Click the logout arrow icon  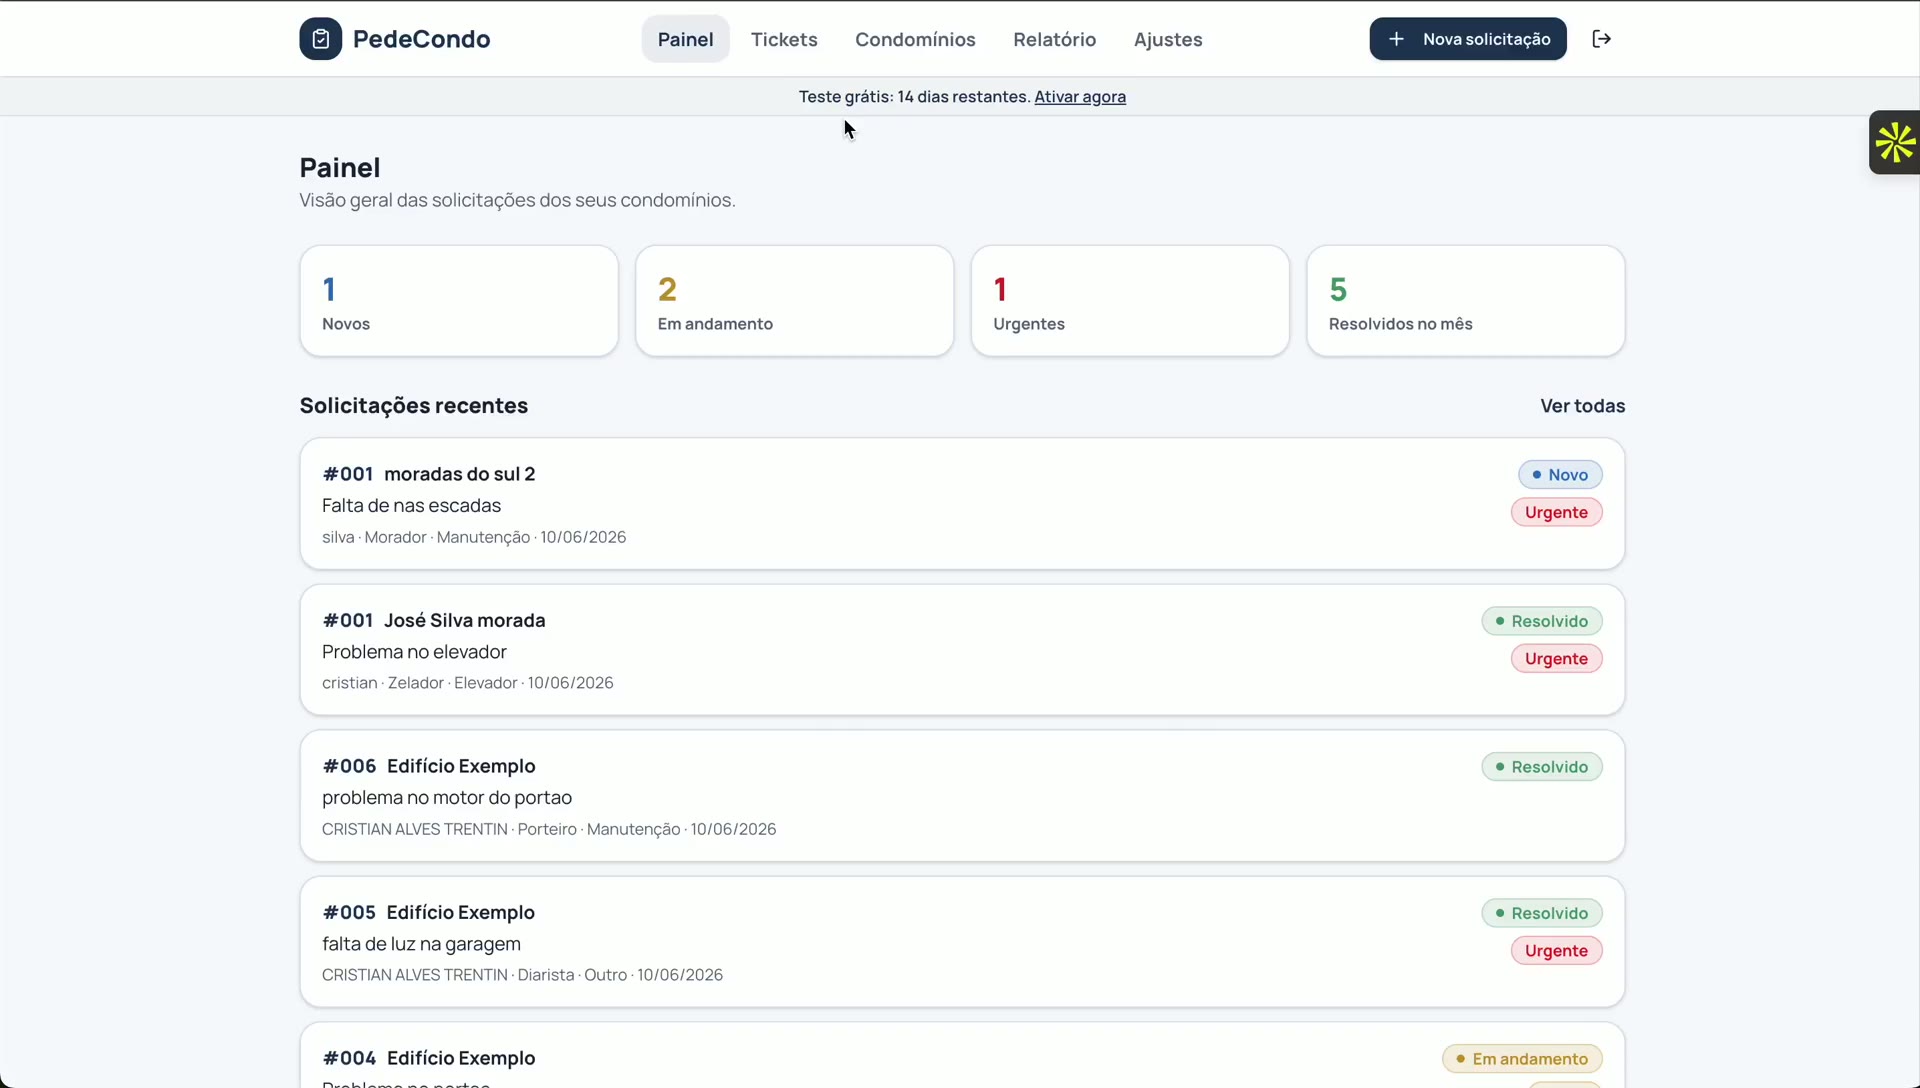(x=1601, y=39)
